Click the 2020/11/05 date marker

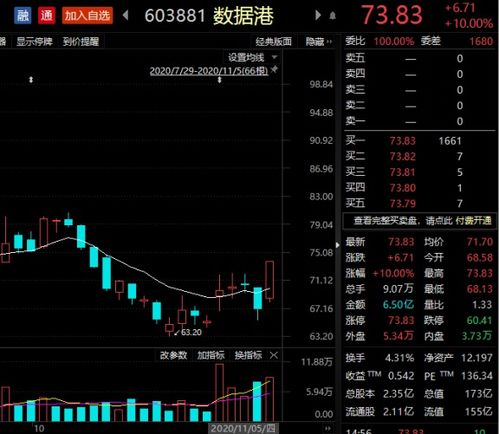[x=243, y=429]
